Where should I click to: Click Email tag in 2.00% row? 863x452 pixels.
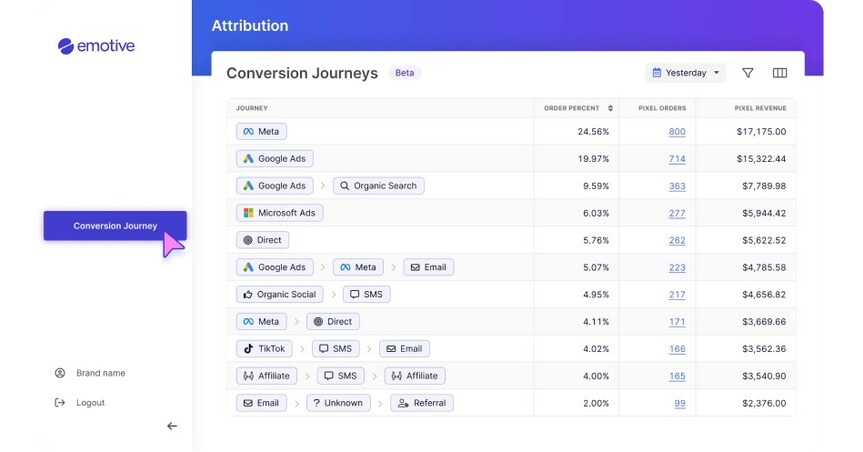tap(261, 403)
